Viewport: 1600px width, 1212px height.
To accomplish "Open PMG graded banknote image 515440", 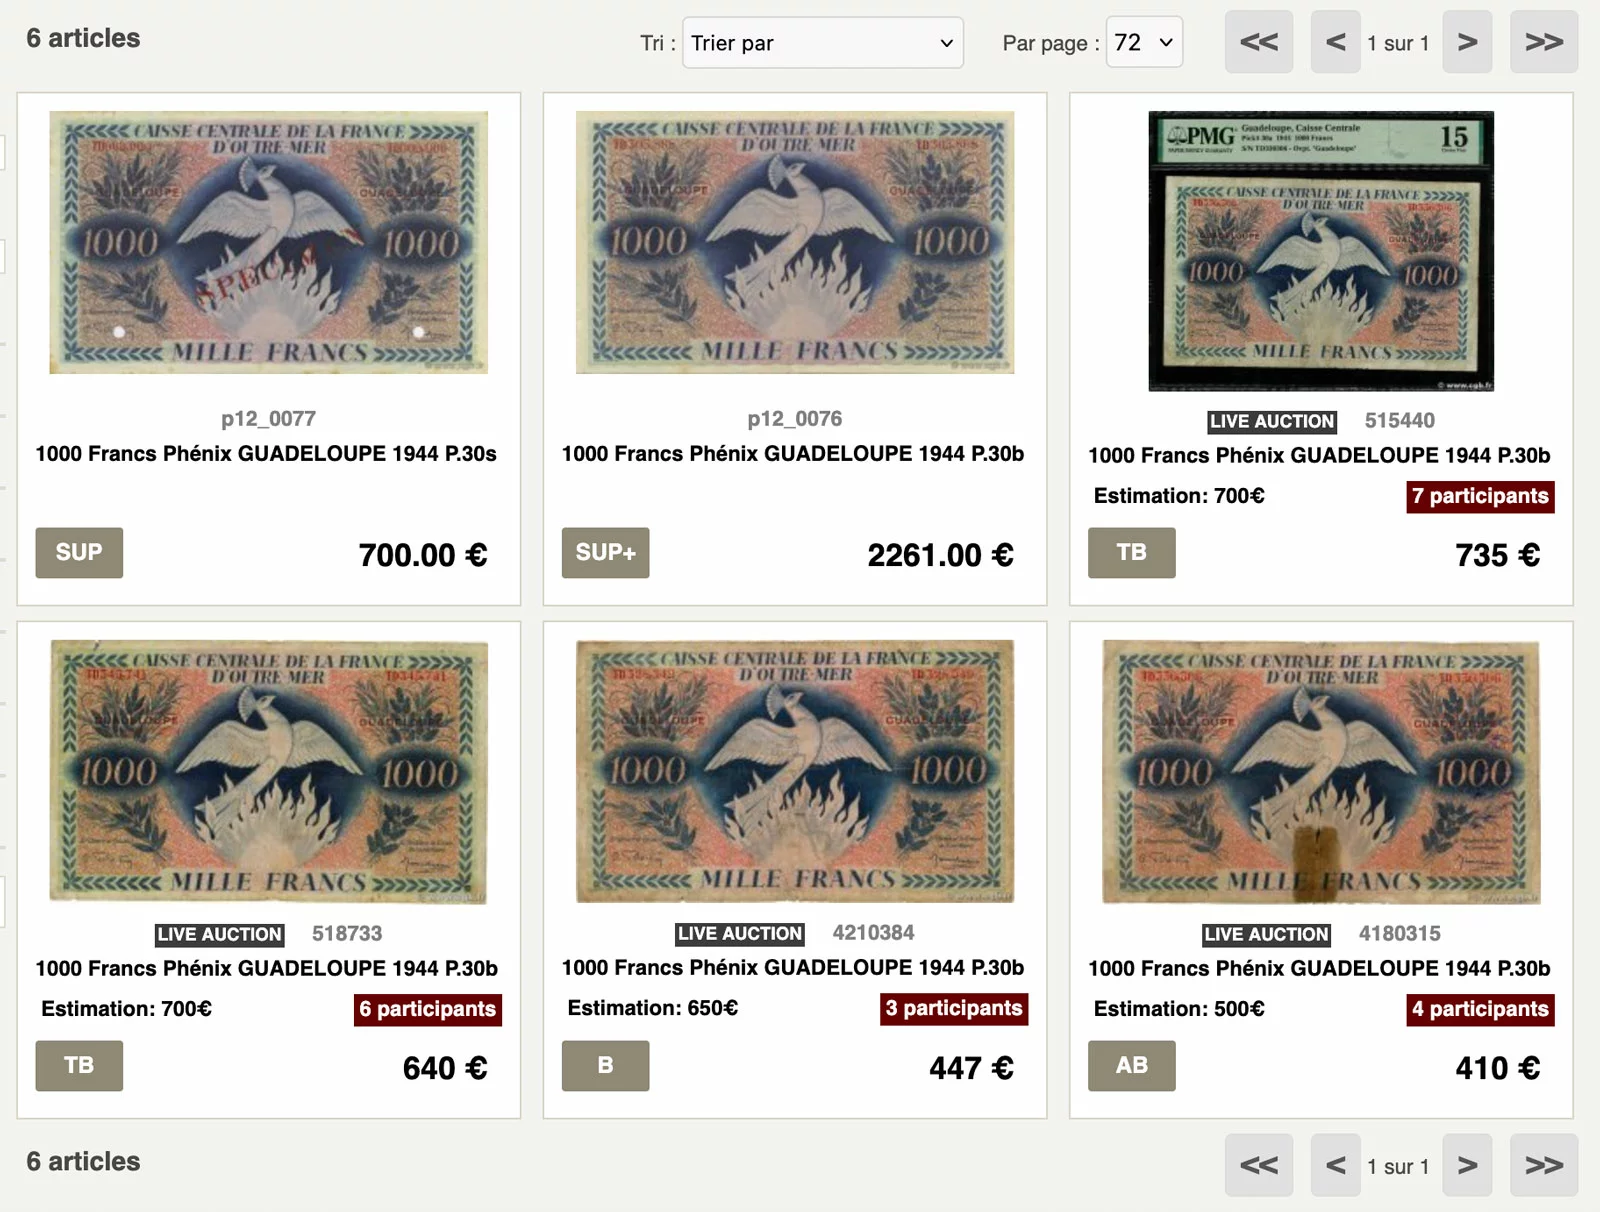I will click(1321, 251).
